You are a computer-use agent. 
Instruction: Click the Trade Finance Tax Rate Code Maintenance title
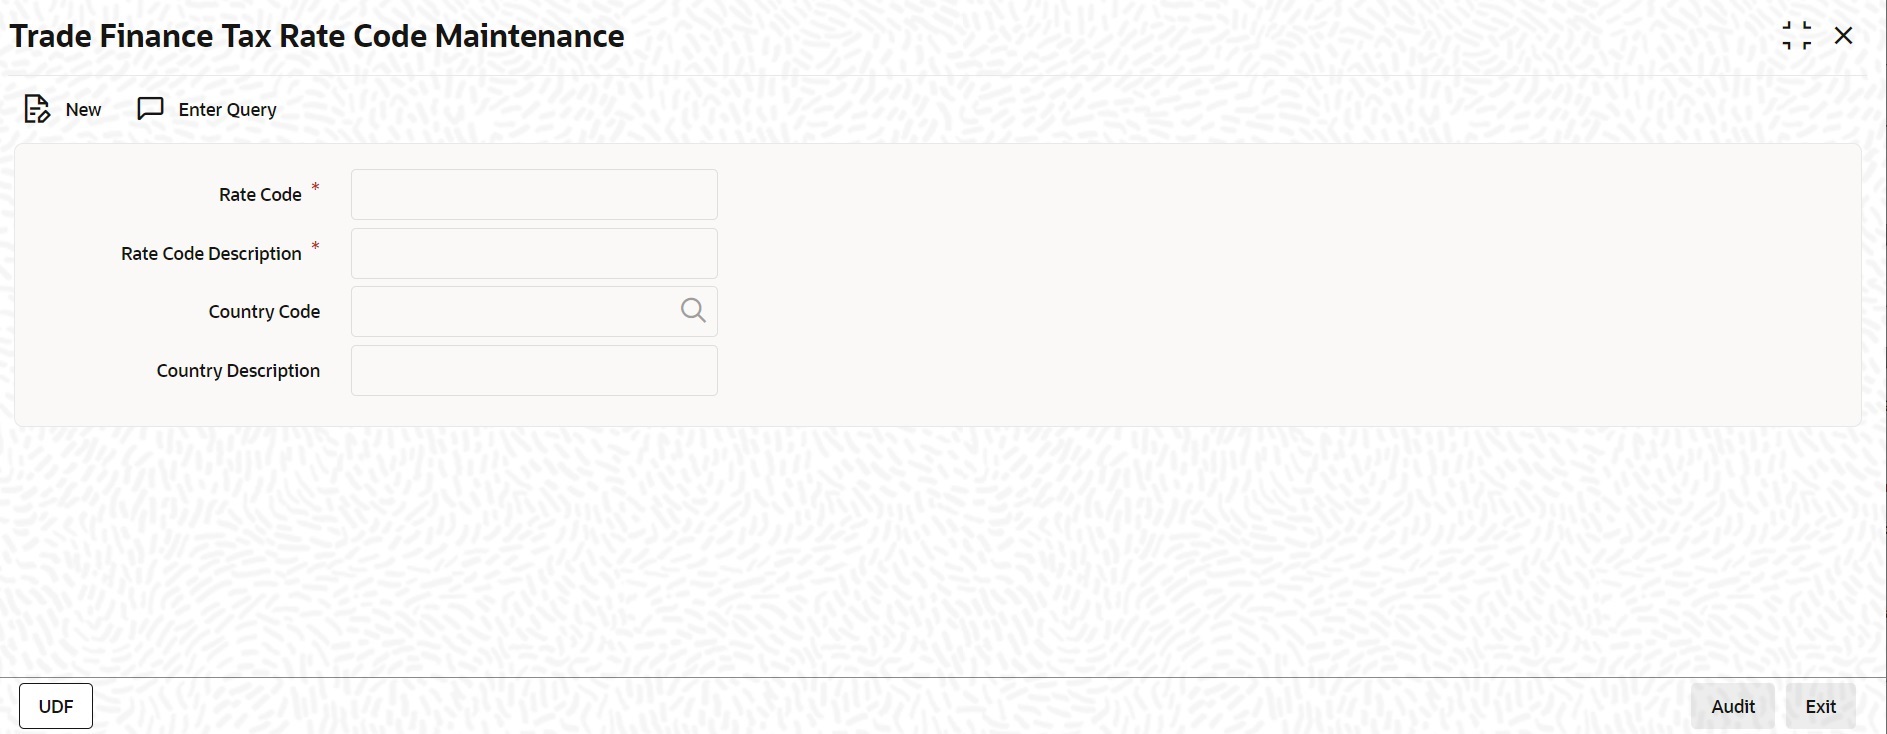click(x=316, y=35)
